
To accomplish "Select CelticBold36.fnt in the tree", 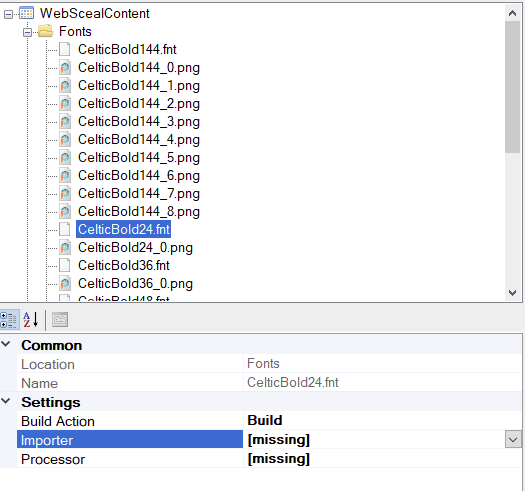I will pos(124,265).
